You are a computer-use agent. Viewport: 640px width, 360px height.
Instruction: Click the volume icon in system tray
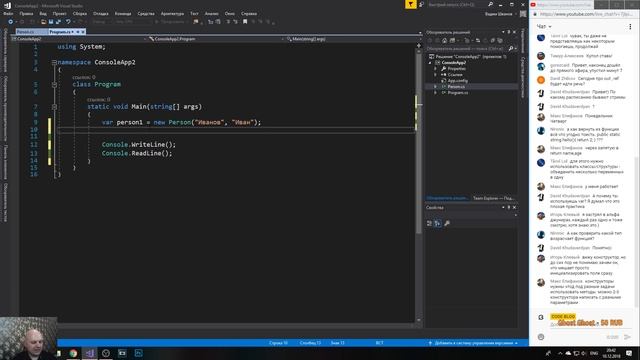point(583,353)
